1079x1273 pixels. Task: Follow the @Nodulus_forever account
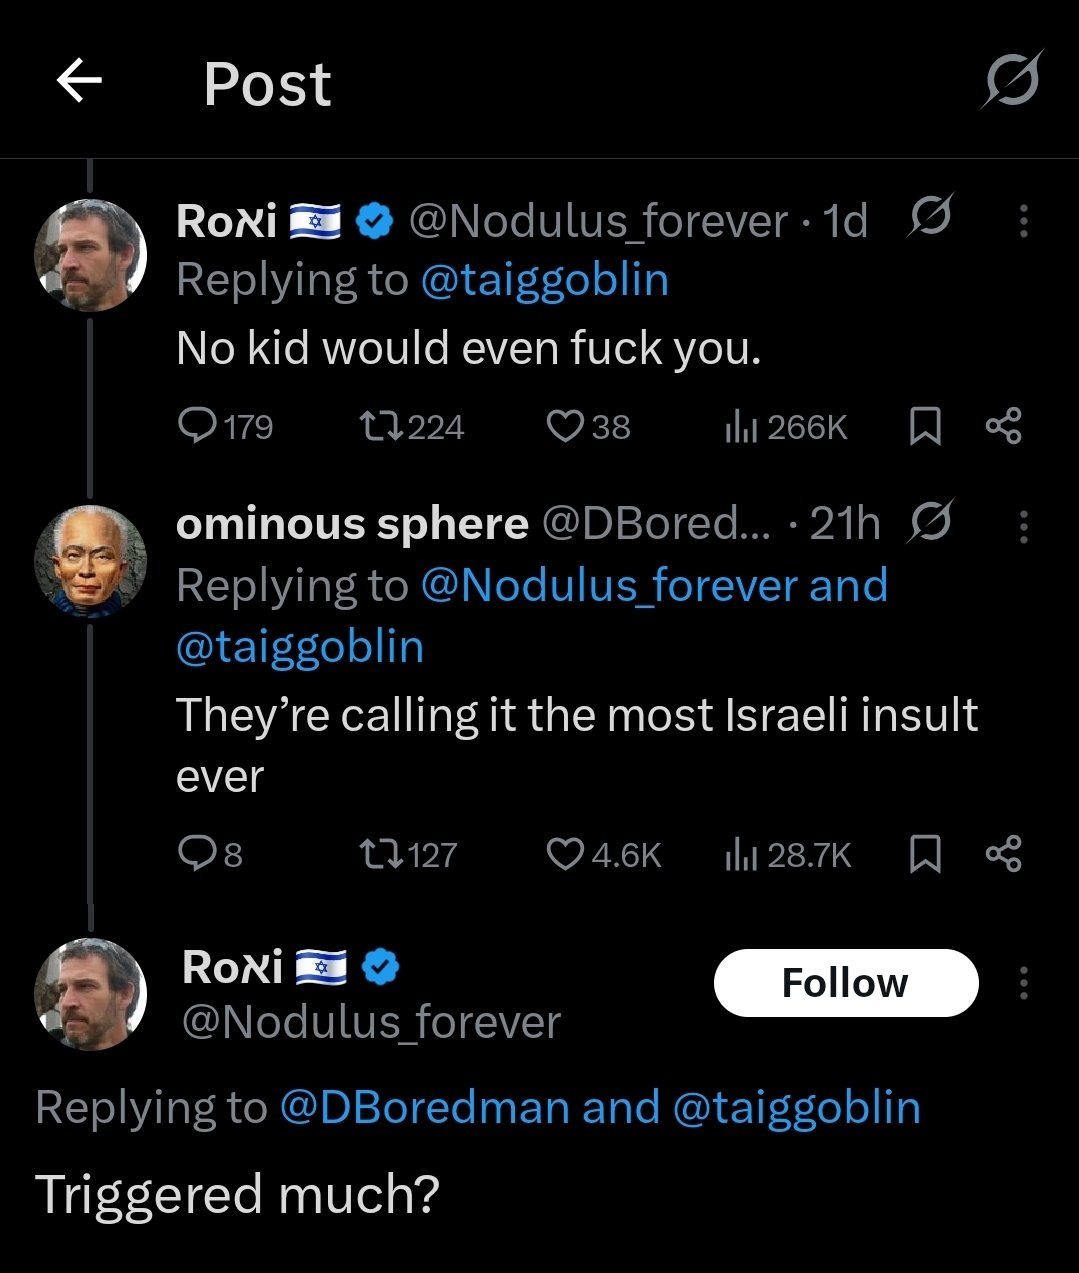coord(845,983)
